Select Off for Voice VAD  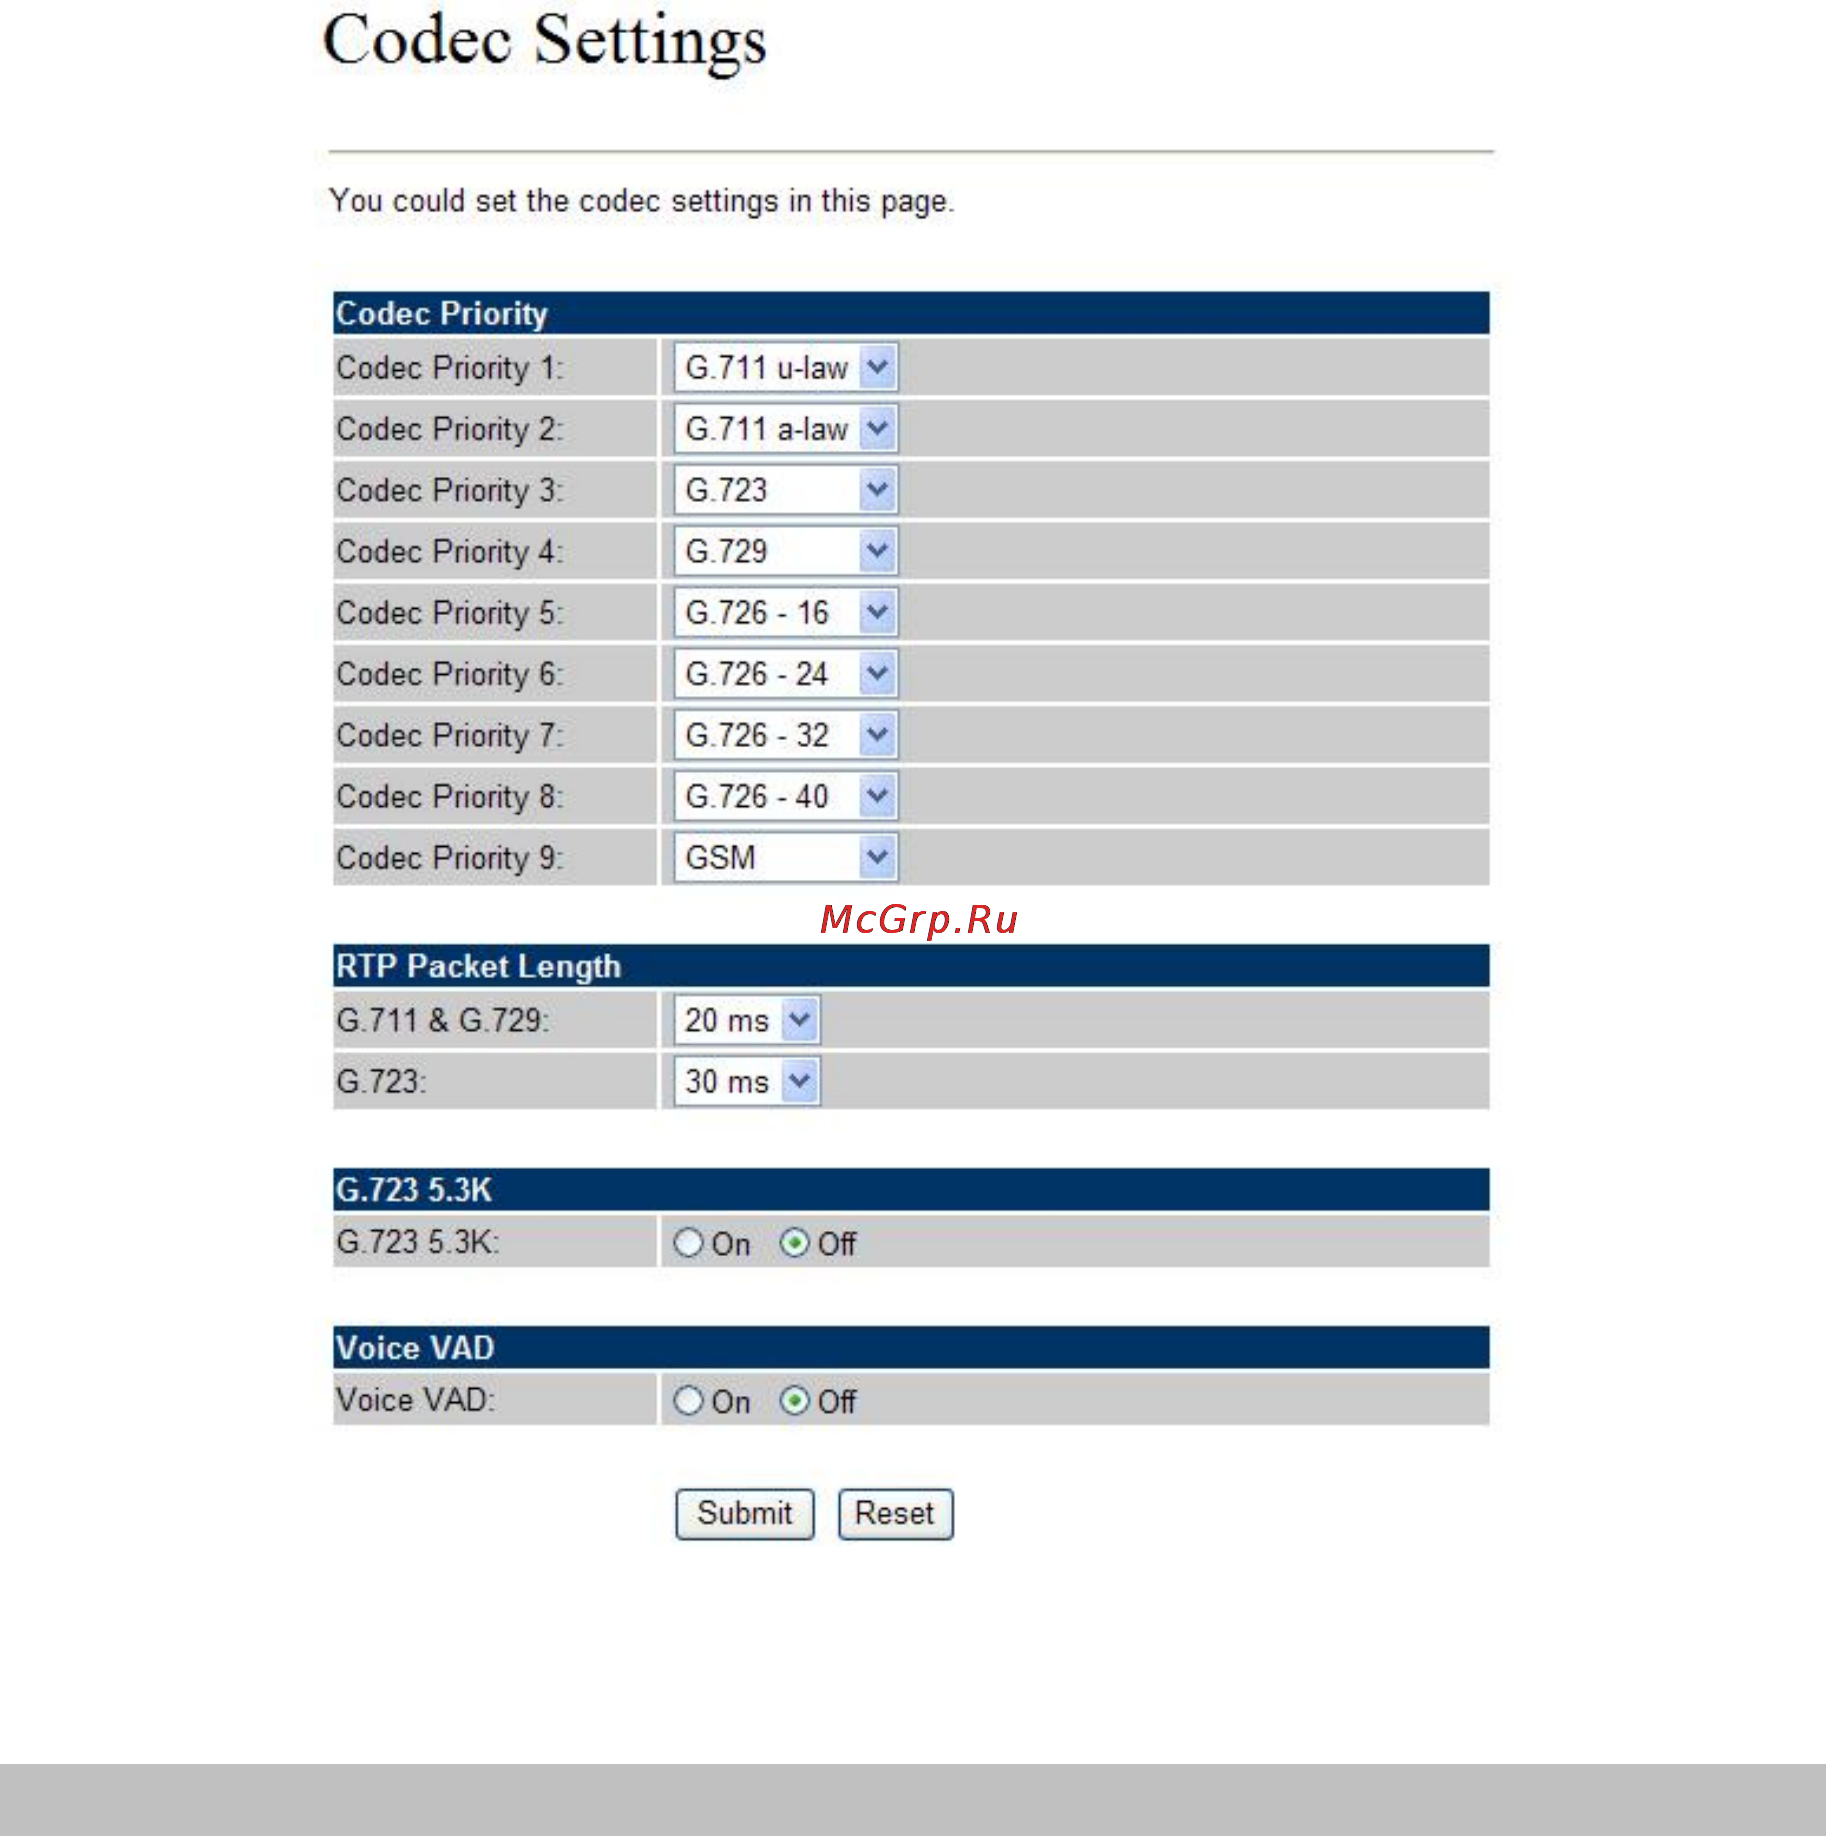pos(794,1401)
